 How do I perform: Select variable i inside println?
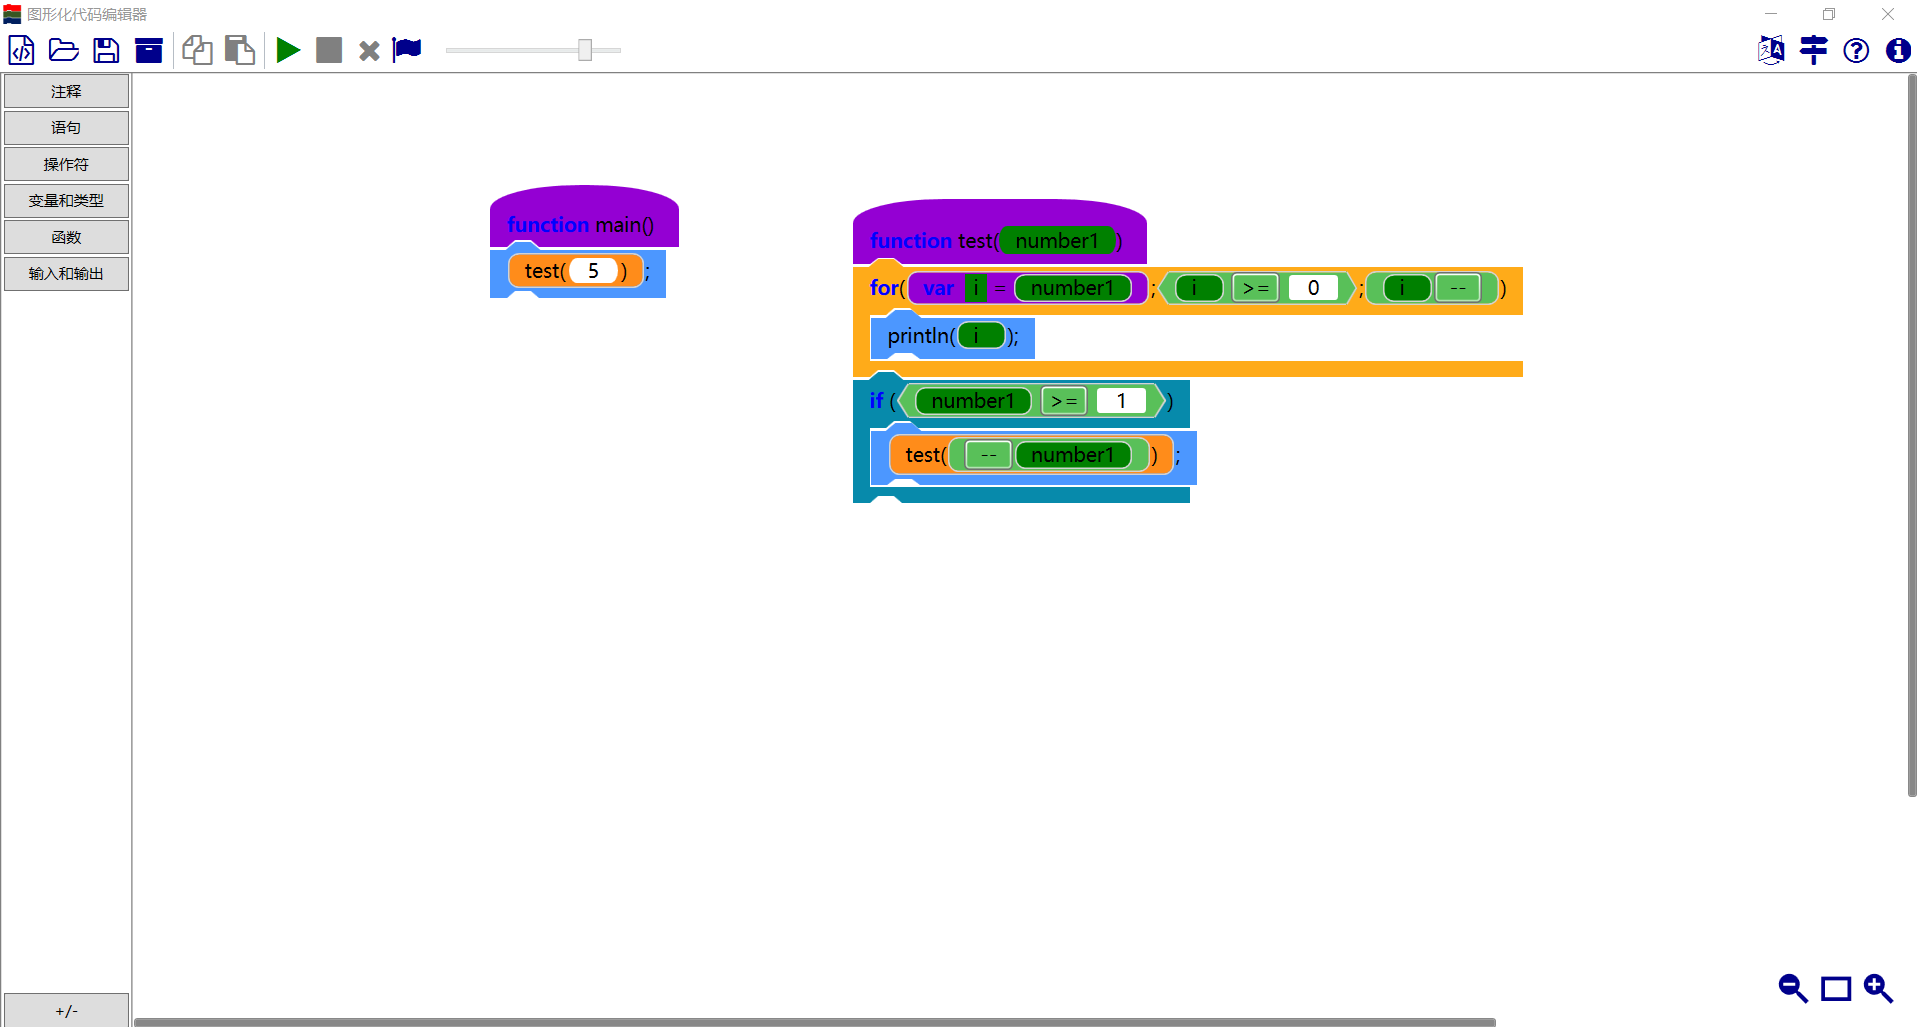pyautogui.click(x=981, y=336)
